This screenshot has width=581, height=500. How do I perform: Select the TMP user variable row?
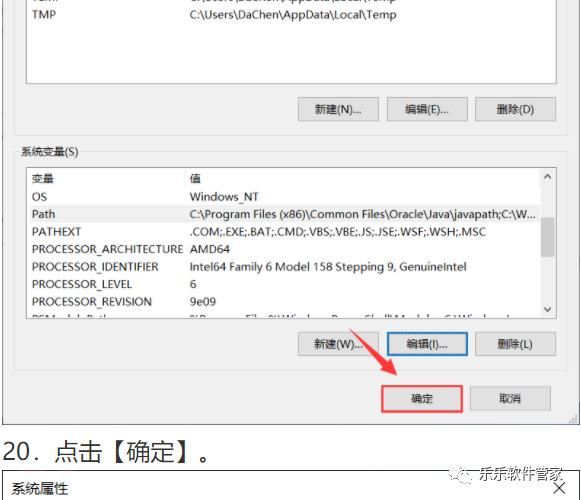point(291,15)
